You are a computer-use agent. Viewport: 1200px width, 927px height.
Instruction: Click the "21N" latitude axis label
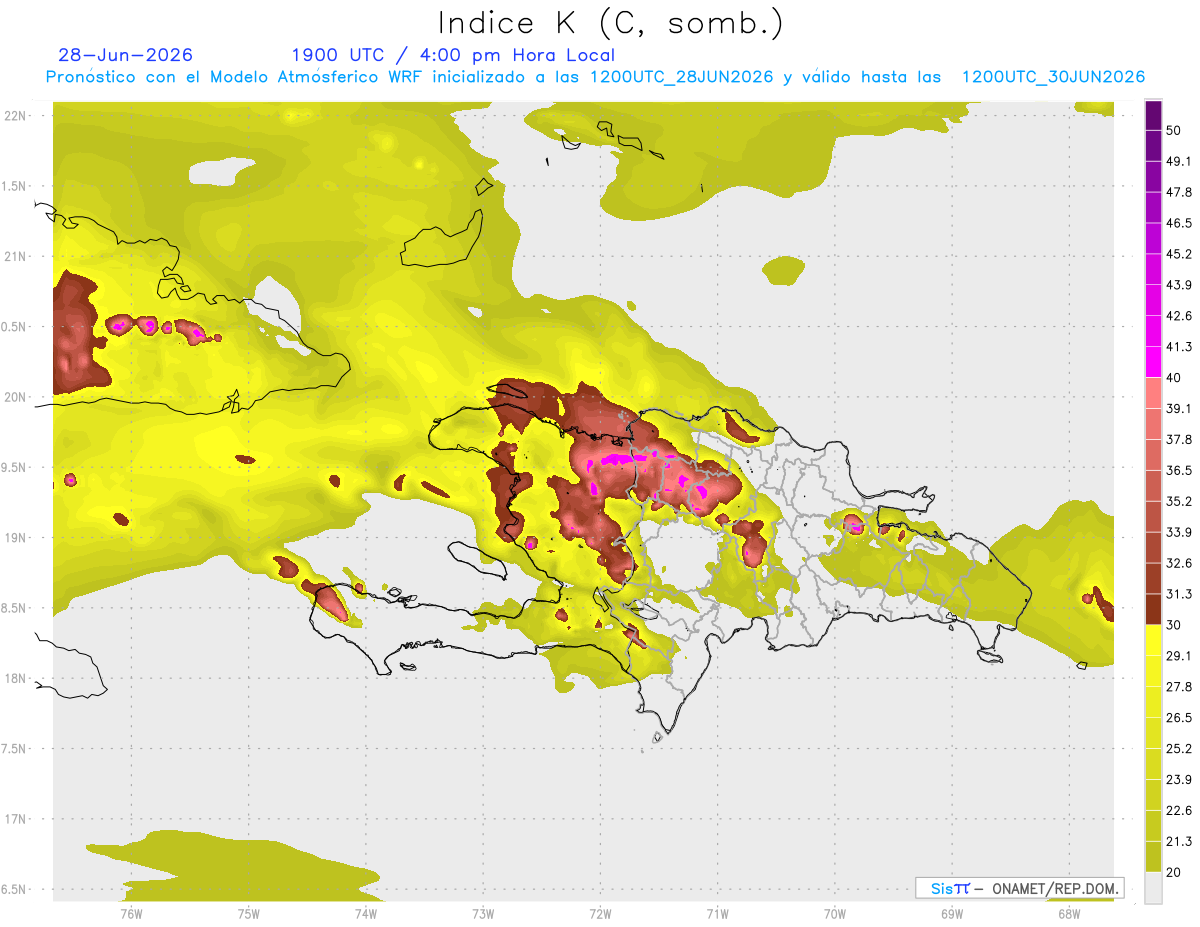click(x=15, y=257)
